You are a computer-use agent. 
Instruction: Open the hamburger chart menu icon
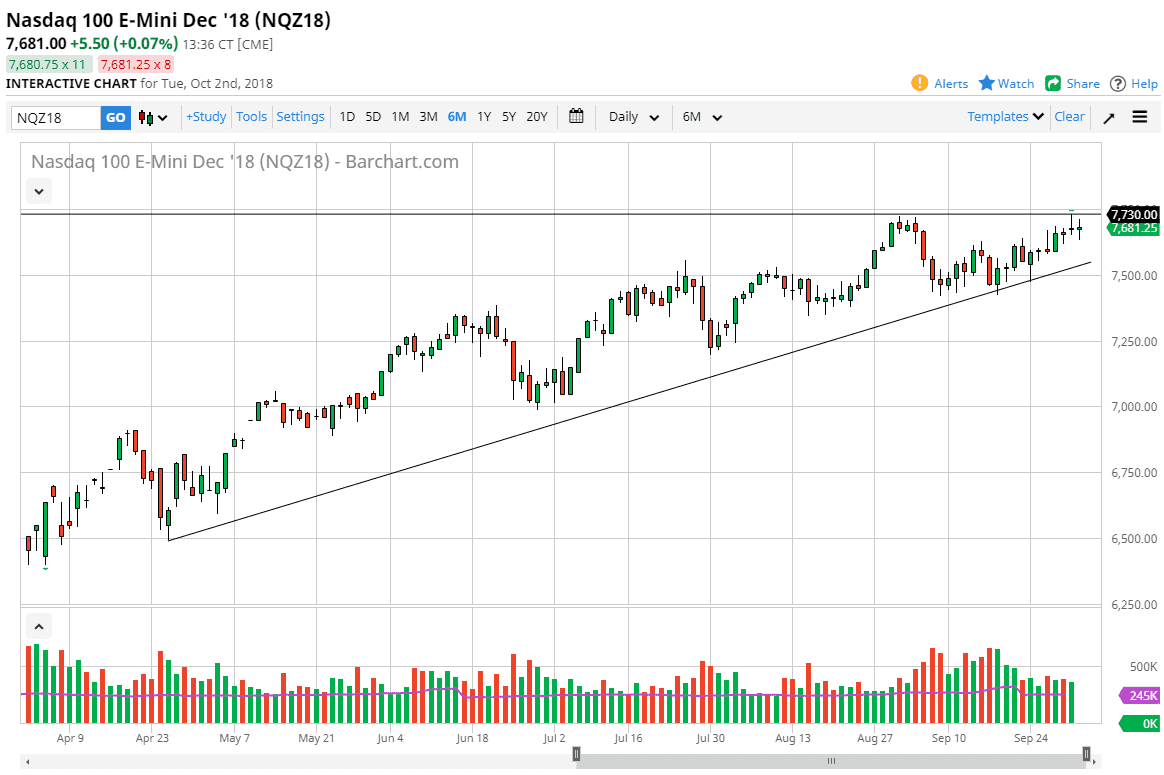pyautogui.click(x=1139, y=117)
